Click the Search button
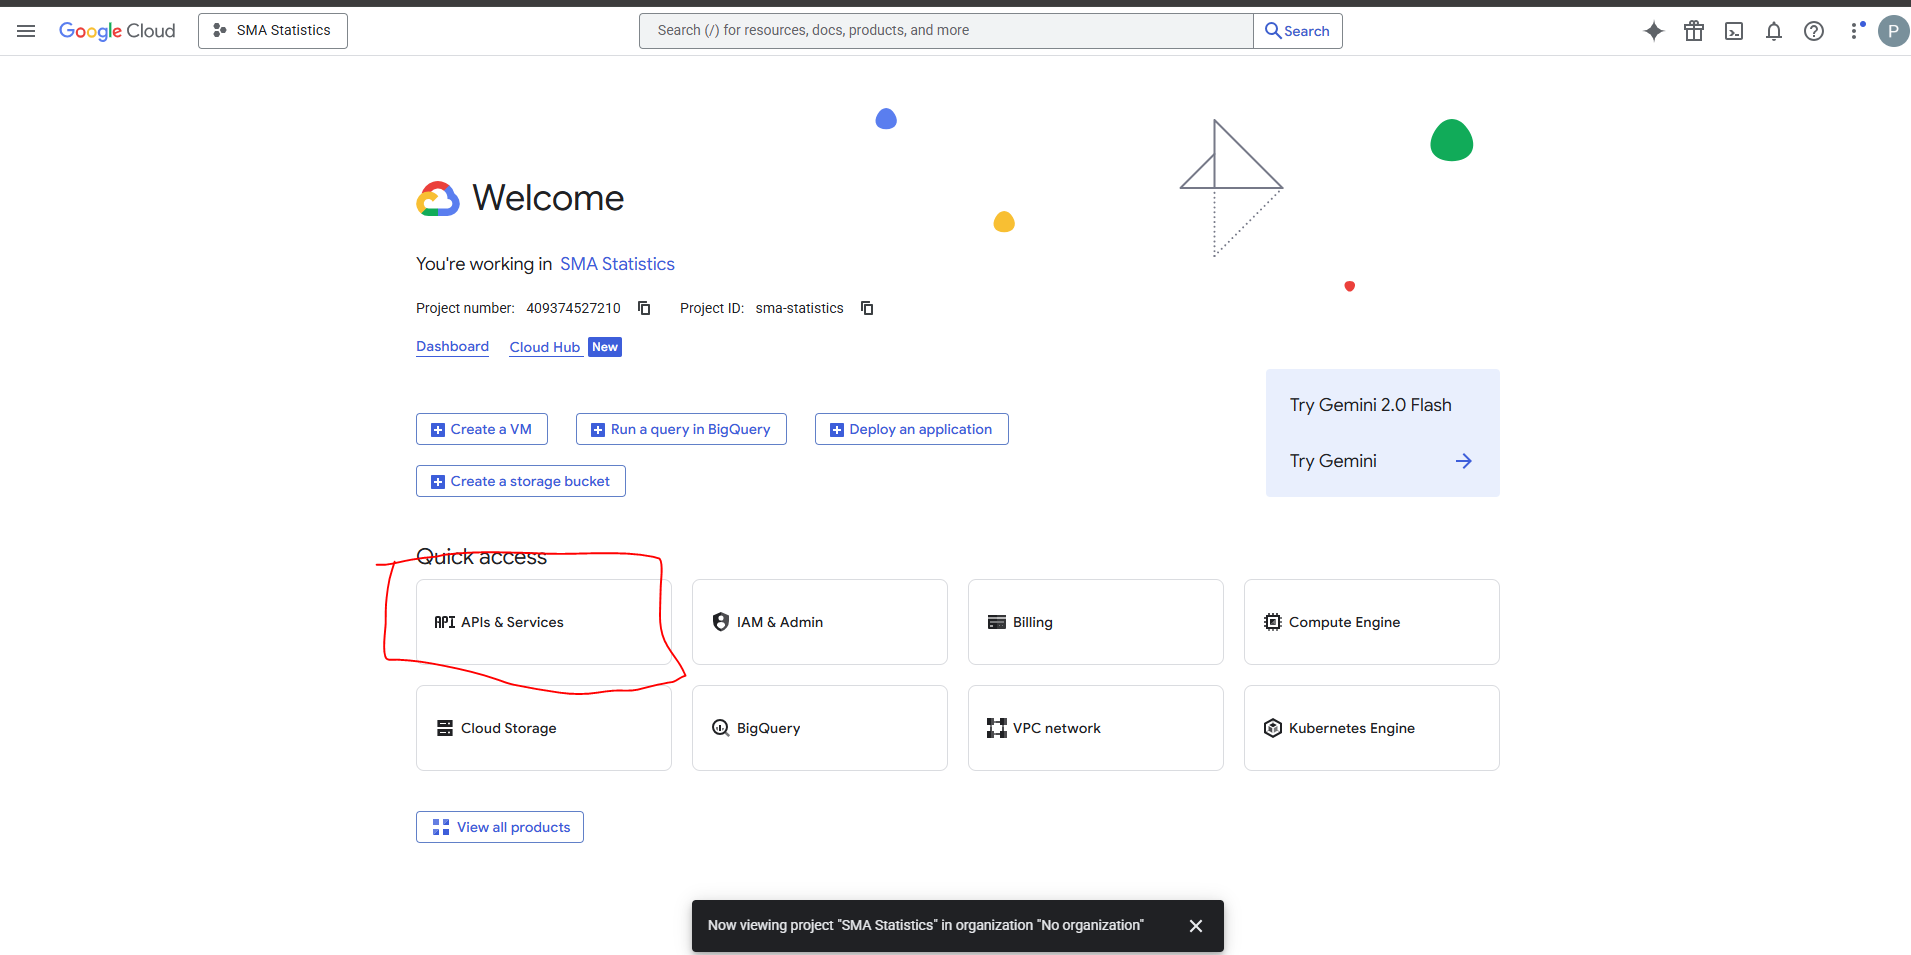1911x955 pixels. (x=1298, y=31)
